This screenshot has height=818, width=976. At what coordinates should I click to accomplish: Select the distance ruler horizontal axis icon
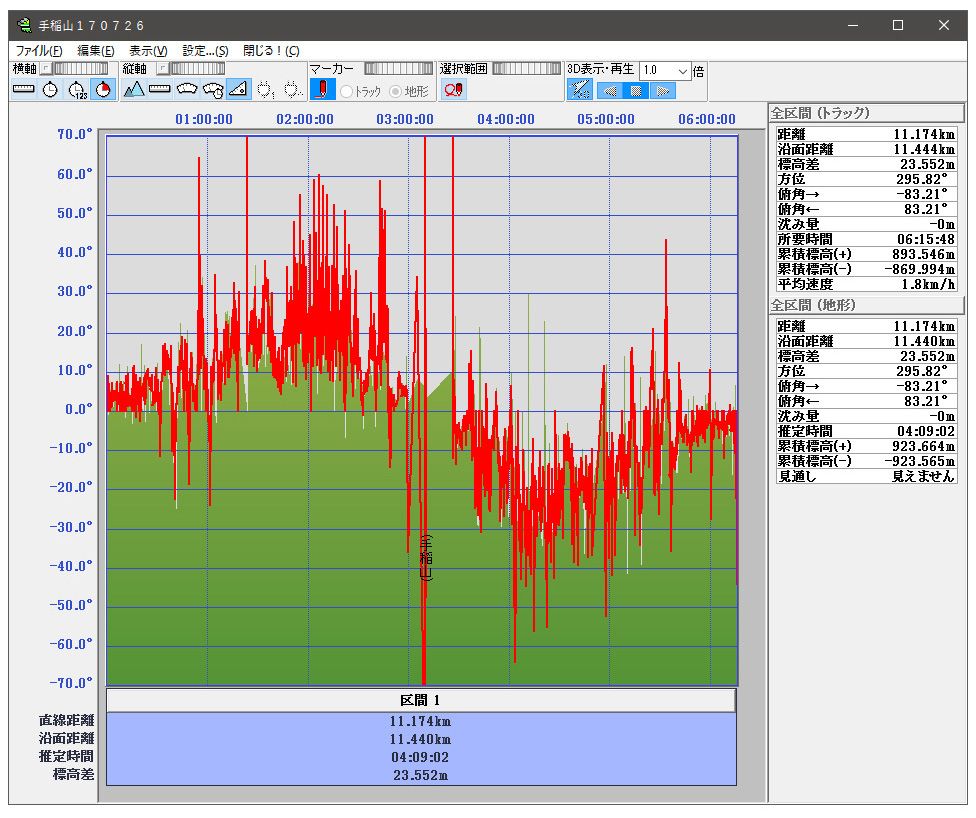[x=24, y=90]
